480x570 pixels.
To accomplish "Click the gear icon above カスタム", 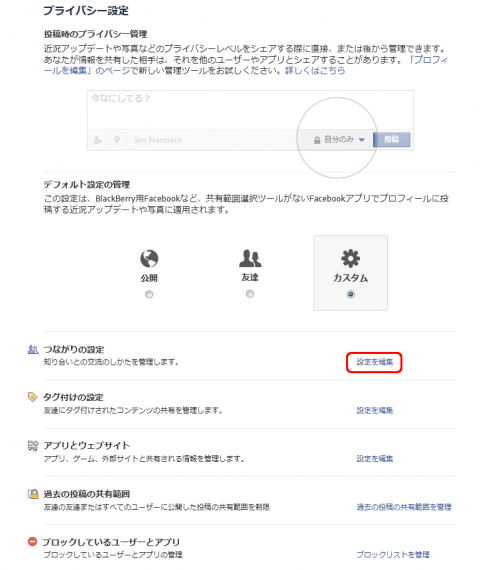I will point(351,258).
